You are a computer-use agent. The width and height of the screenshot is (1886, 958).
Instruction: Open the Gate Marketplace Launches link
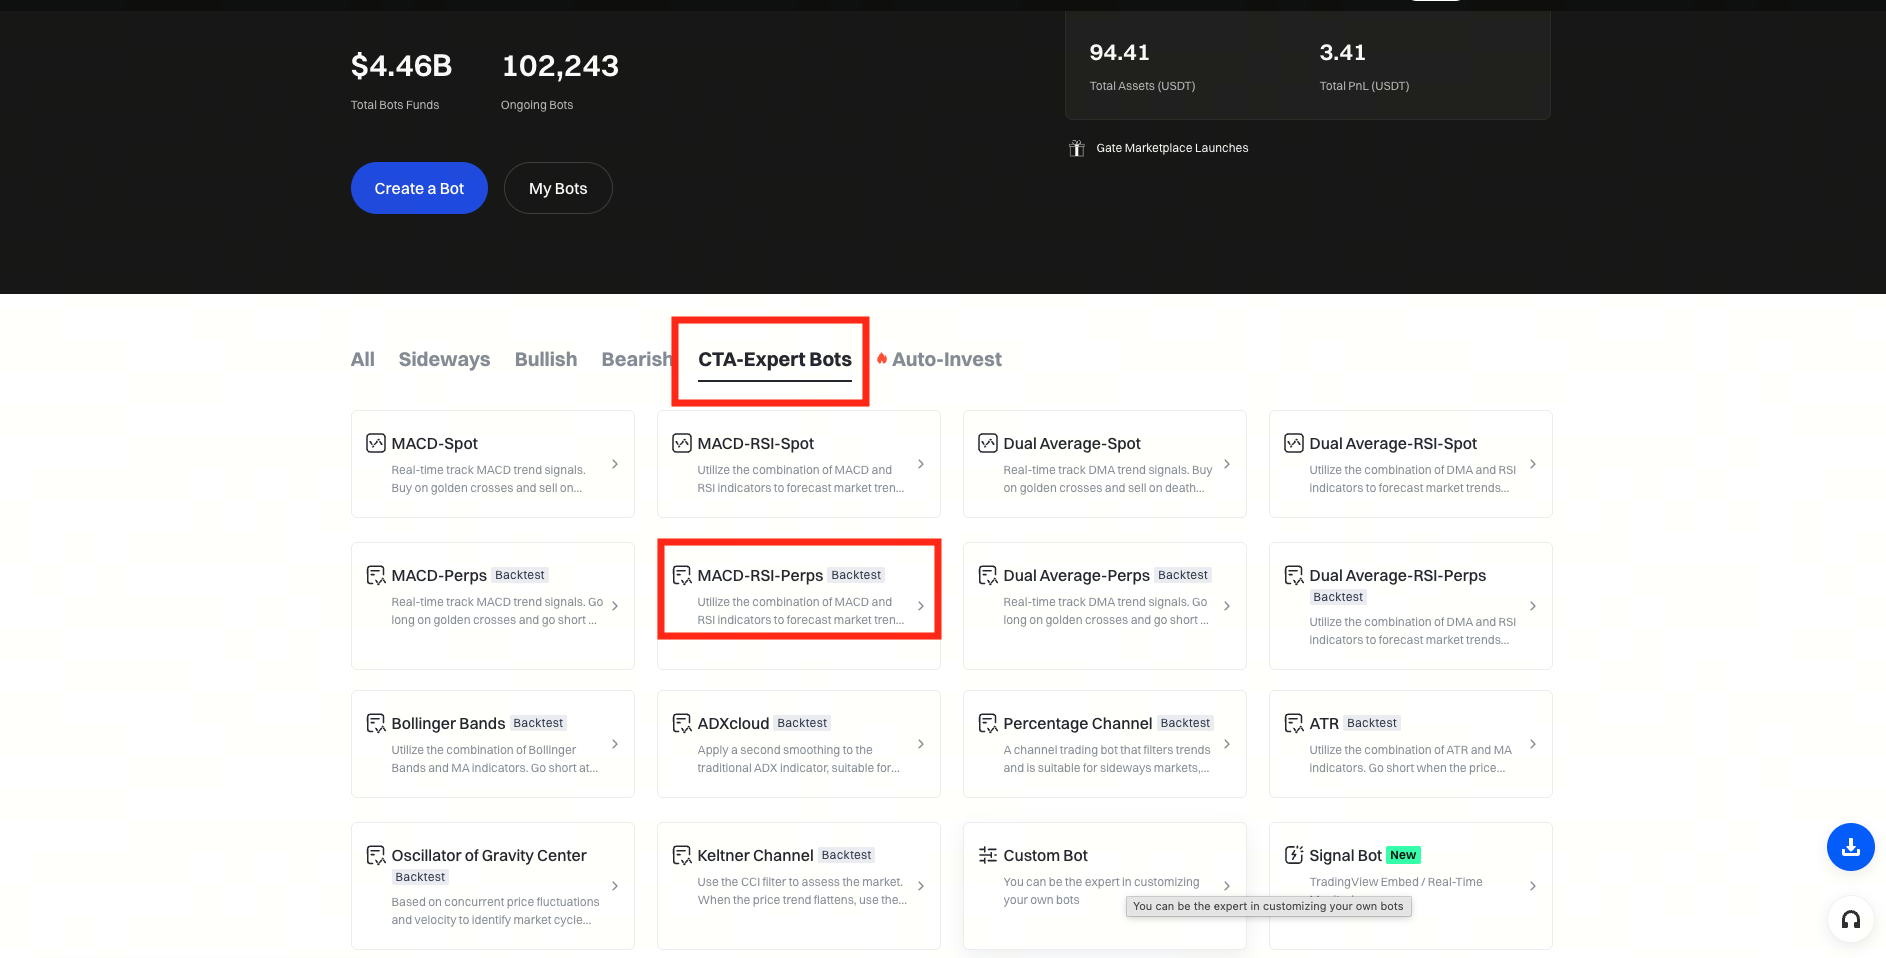click(x=1172, y=148)
